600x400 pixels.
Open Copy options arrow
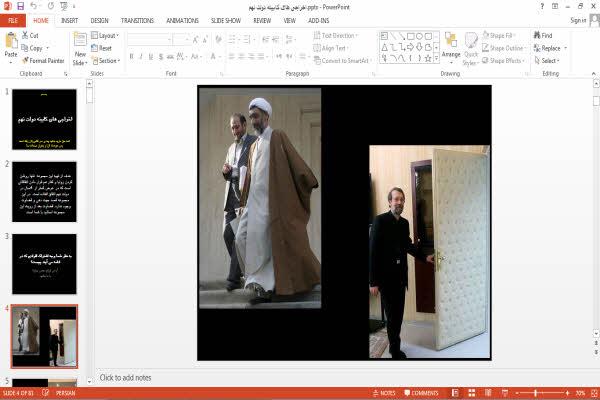point(48,48)
